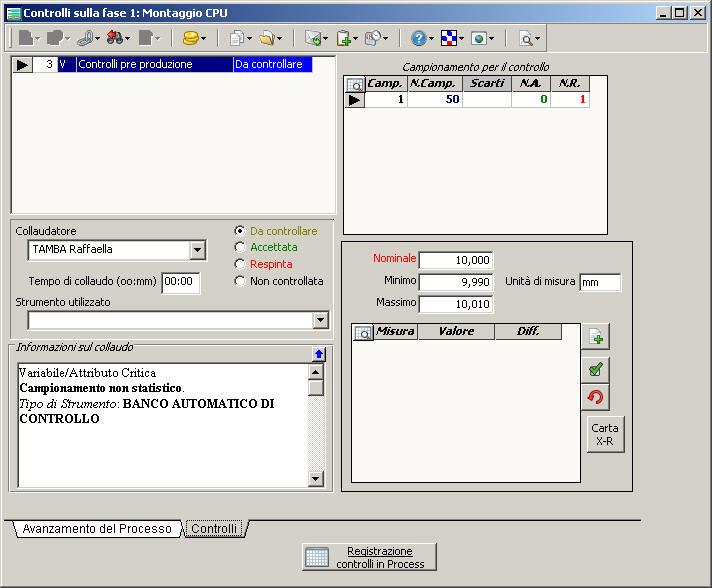Switch to Avanzamento del Processo tab
The width and height of the screenshot is (712, 588).
(x=97, y=529)
